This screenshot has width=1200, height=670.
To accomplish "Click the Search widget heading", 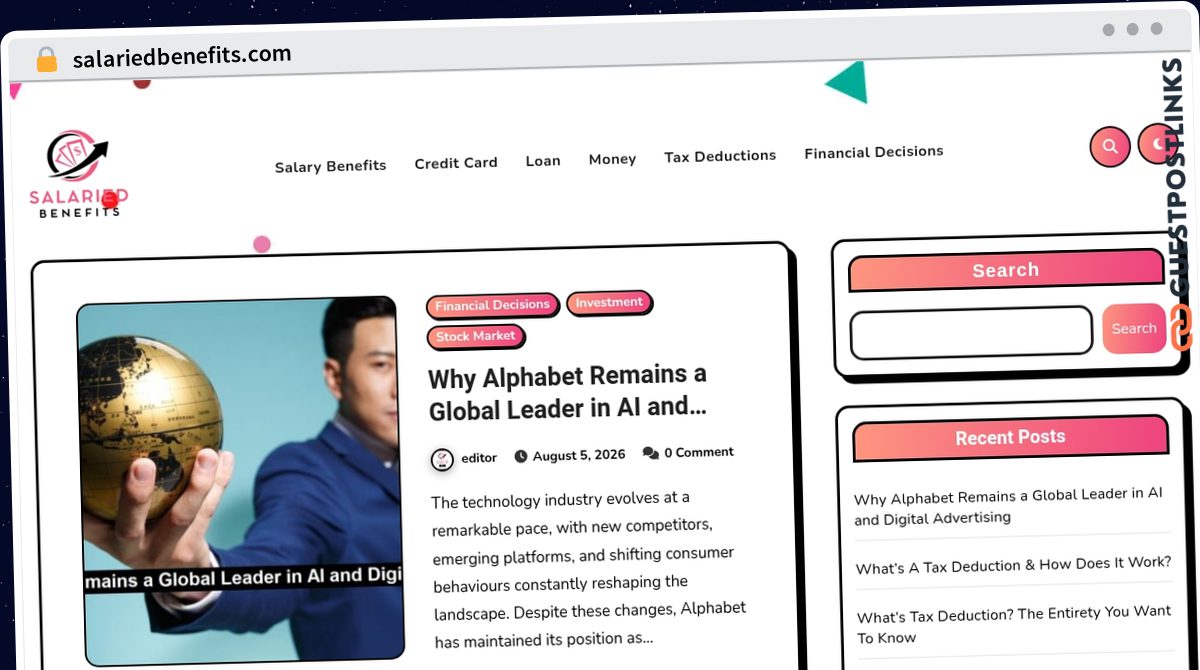I will (1006, 270).
